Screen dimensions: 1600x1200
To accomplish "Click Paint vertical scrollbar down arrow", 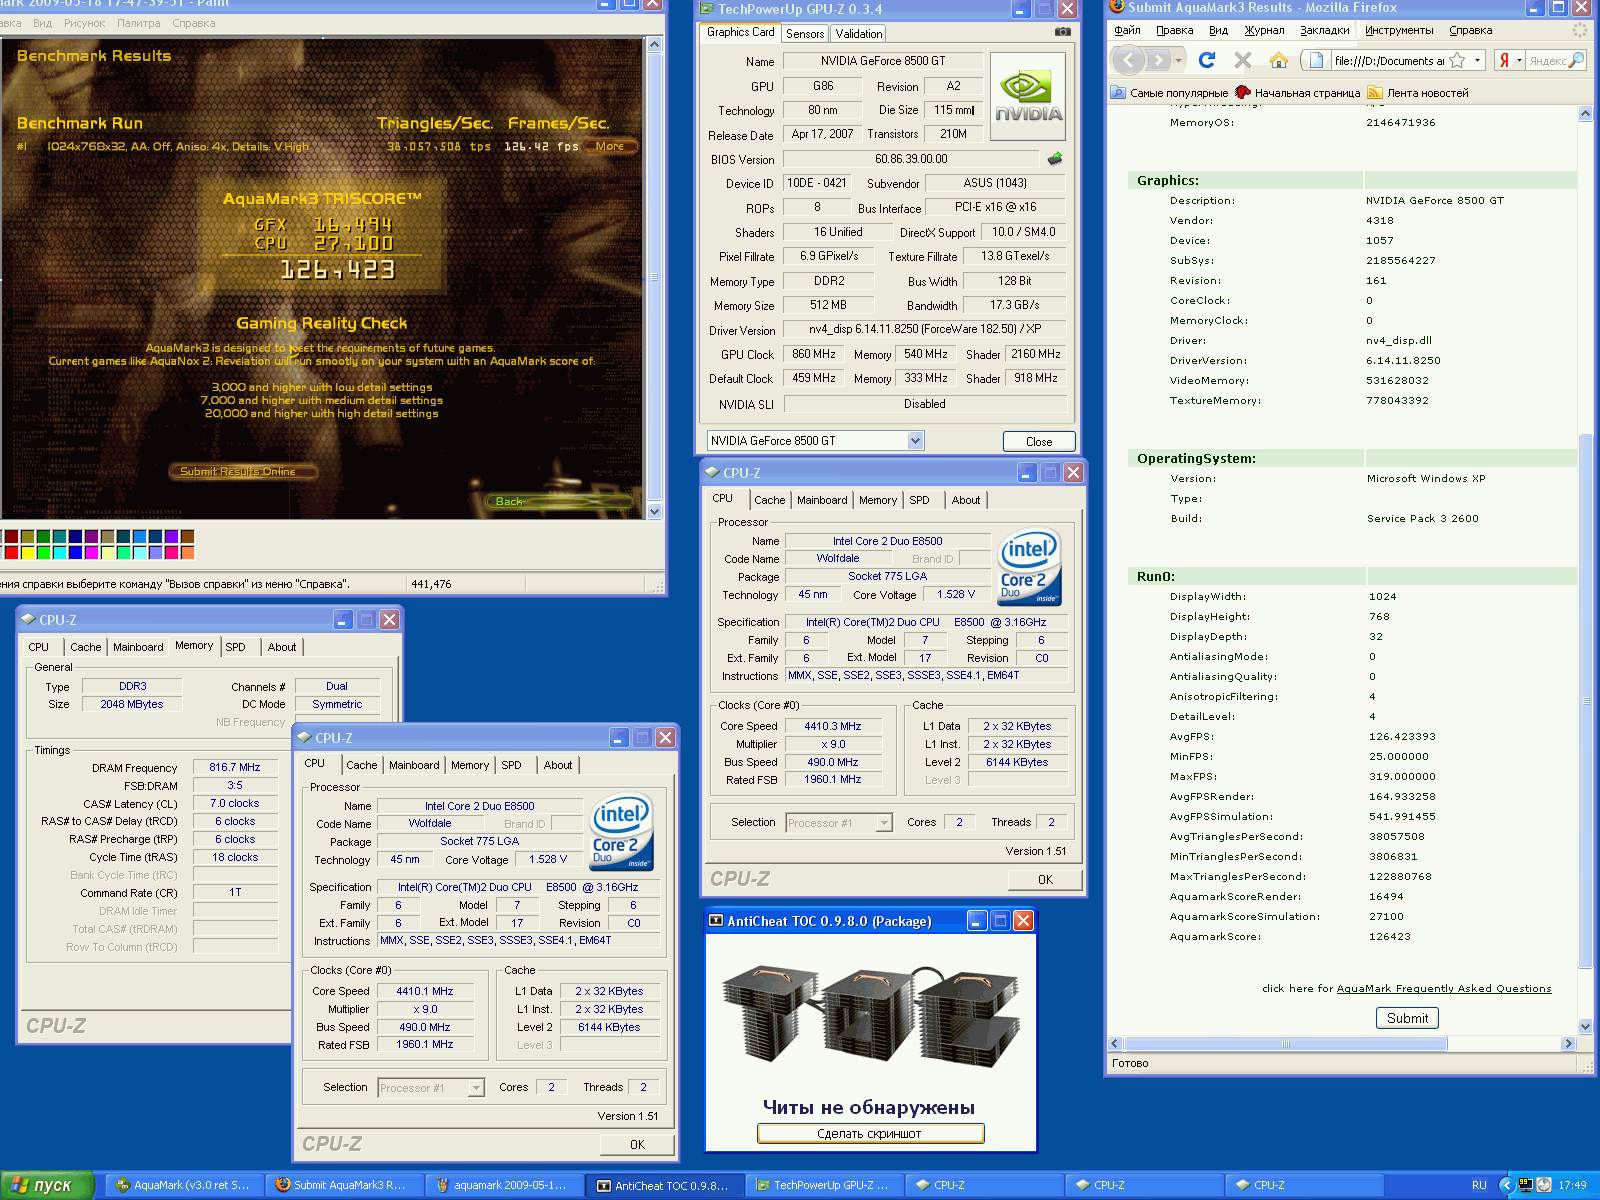I will coord(655,511).
